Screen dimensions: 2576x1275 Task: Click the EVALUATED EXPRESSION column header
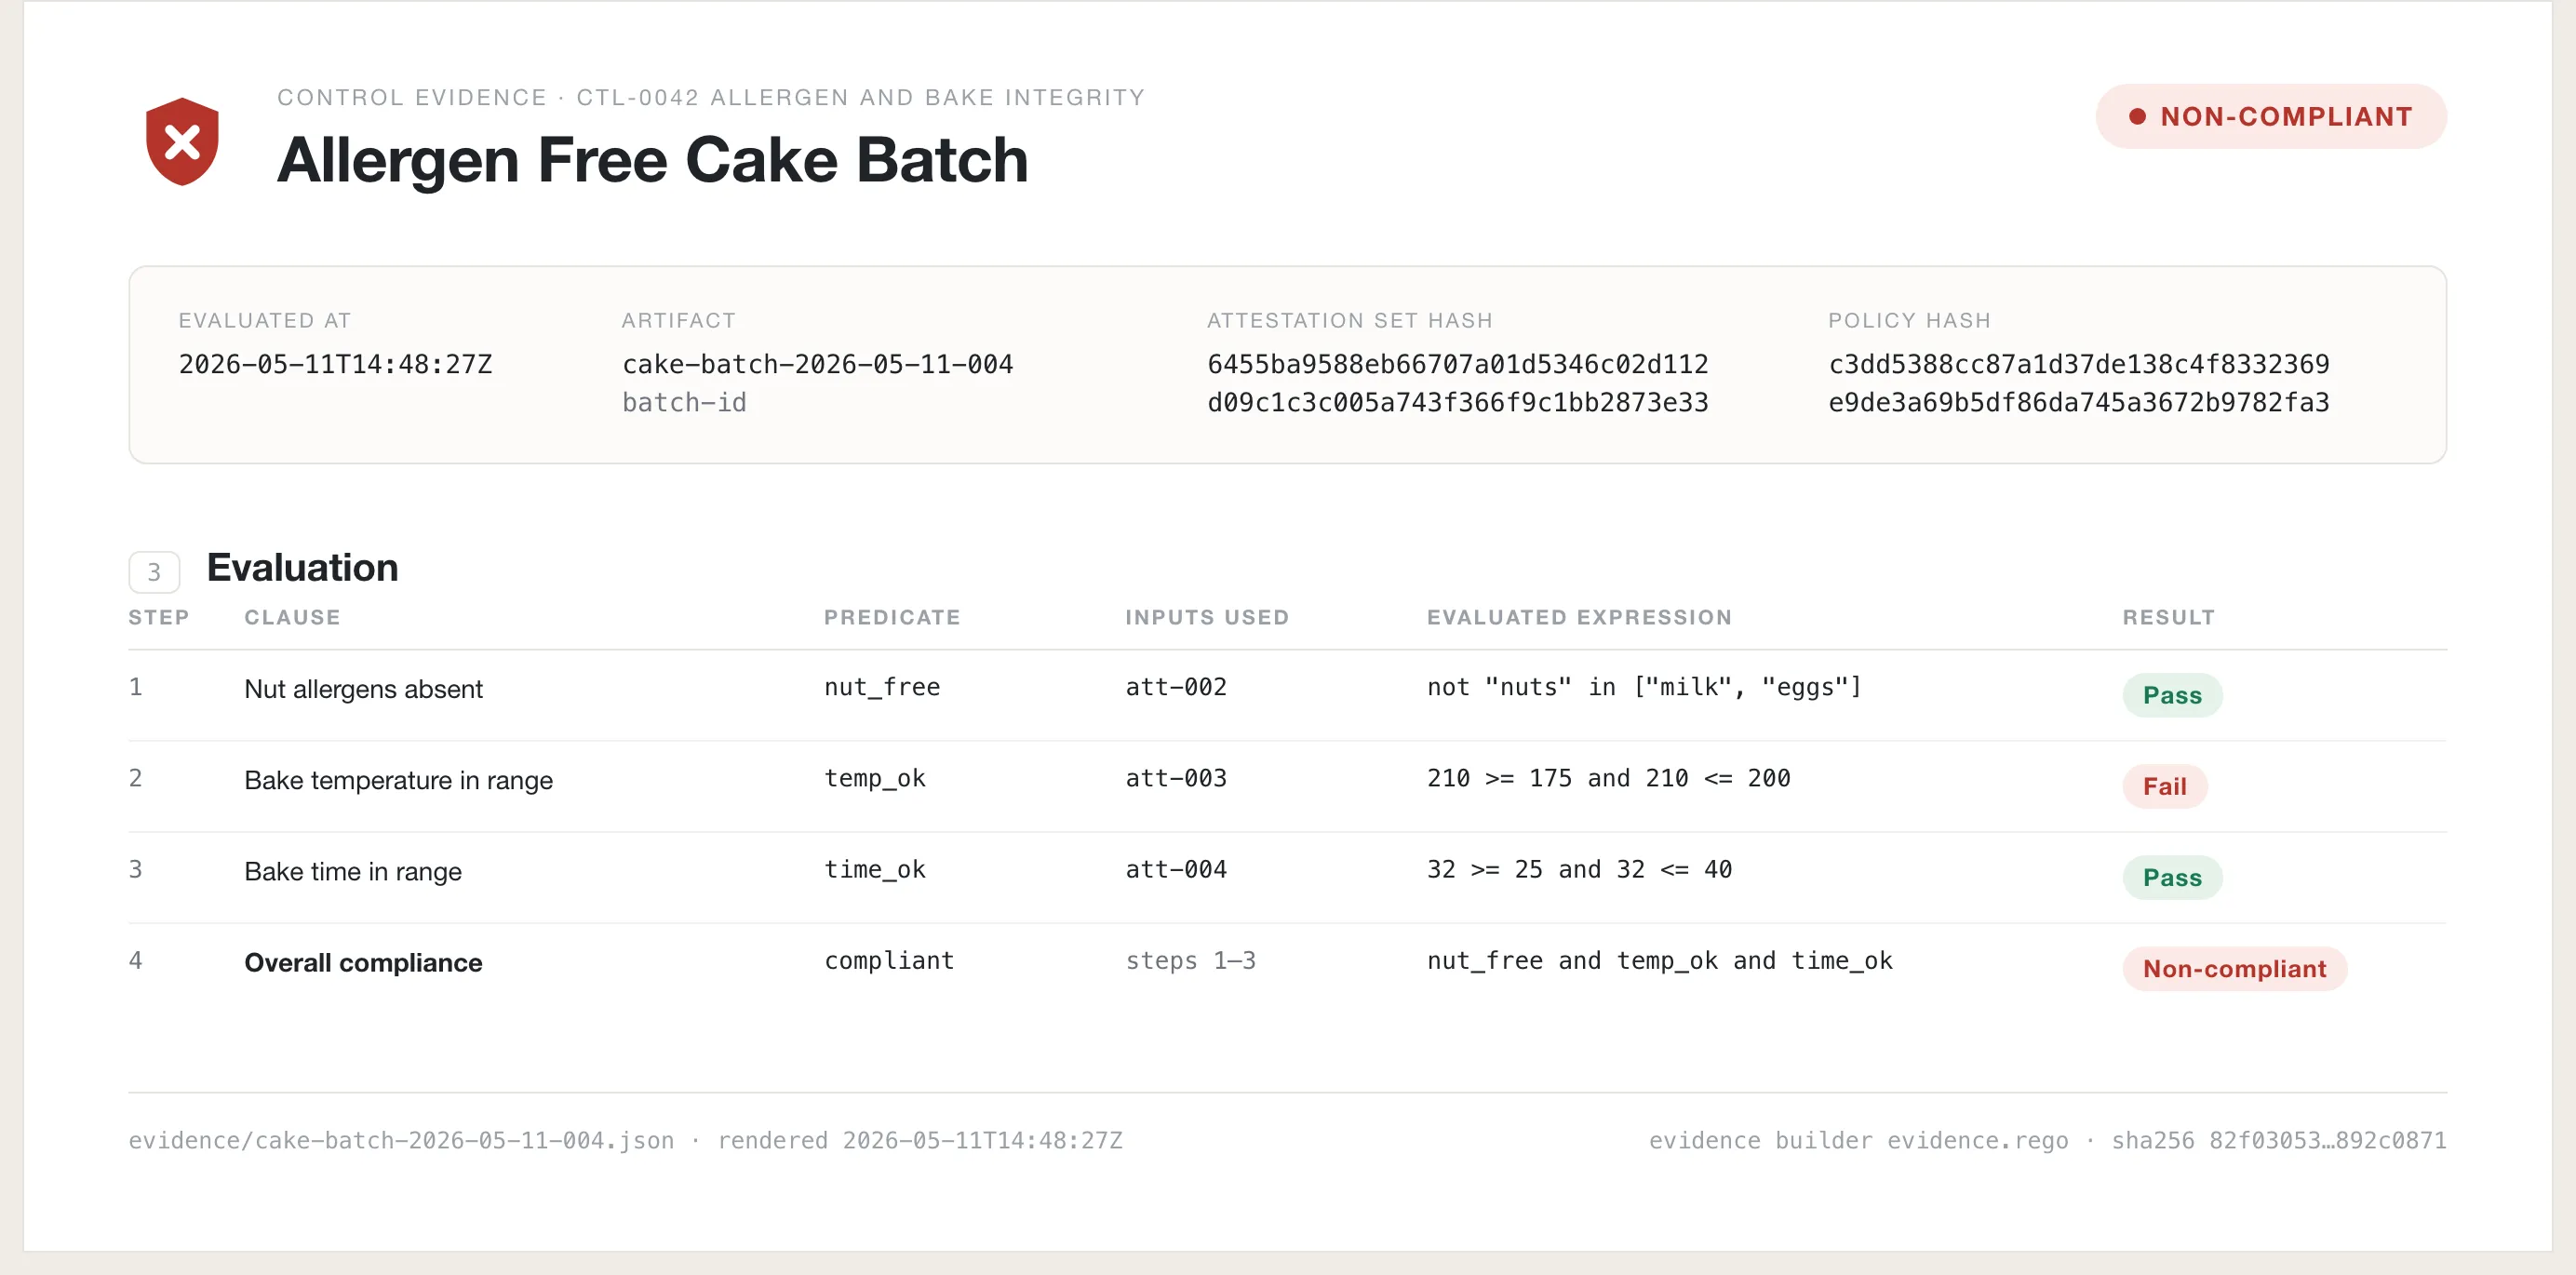pos(1579,617)
